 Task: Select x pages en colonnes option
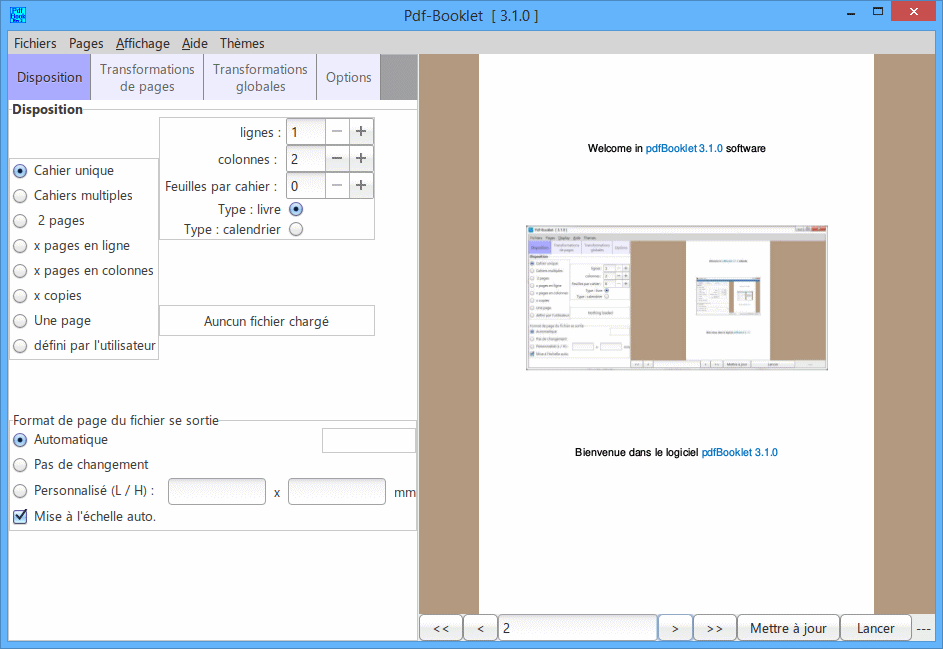coord(20,271)
